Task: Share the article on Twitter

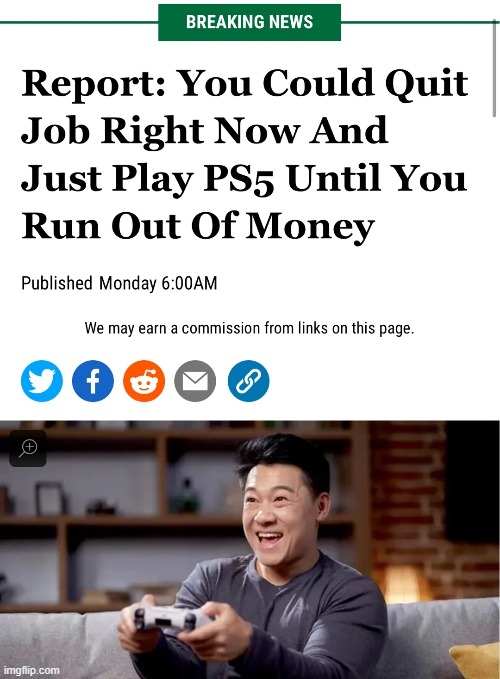Action: point(42,381)
